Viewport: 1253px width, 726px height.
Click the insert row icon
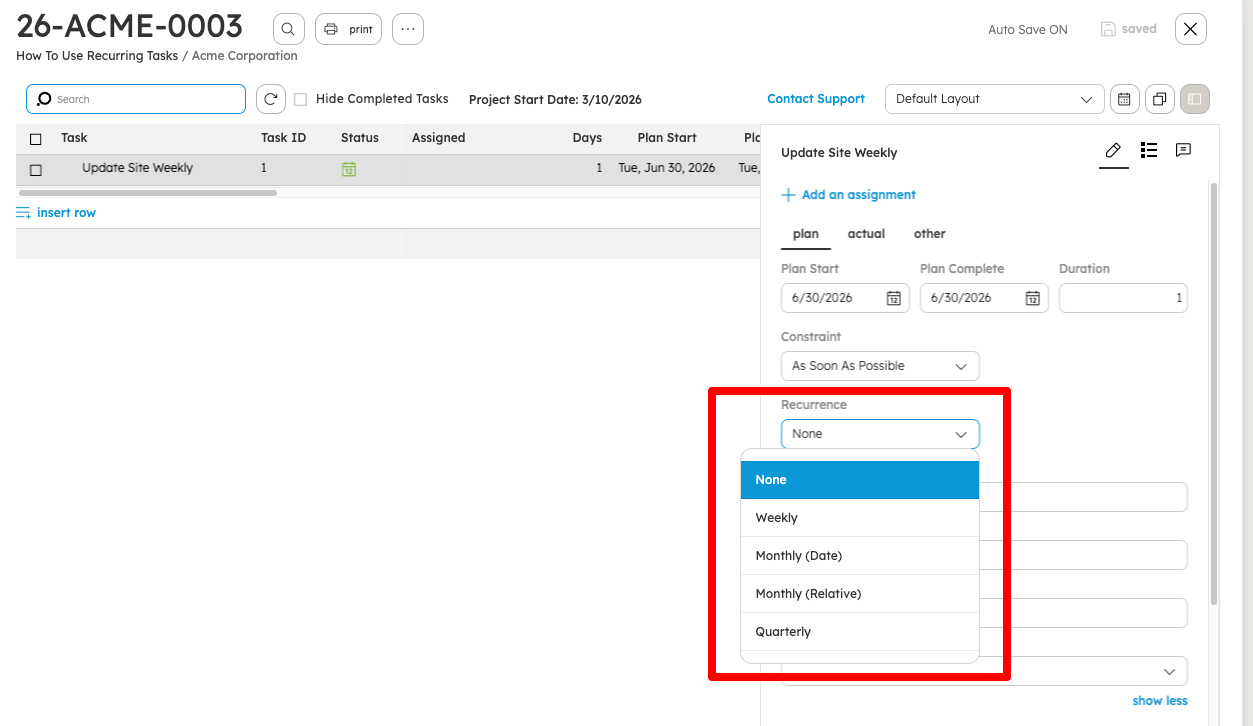[x=24, y=213]
